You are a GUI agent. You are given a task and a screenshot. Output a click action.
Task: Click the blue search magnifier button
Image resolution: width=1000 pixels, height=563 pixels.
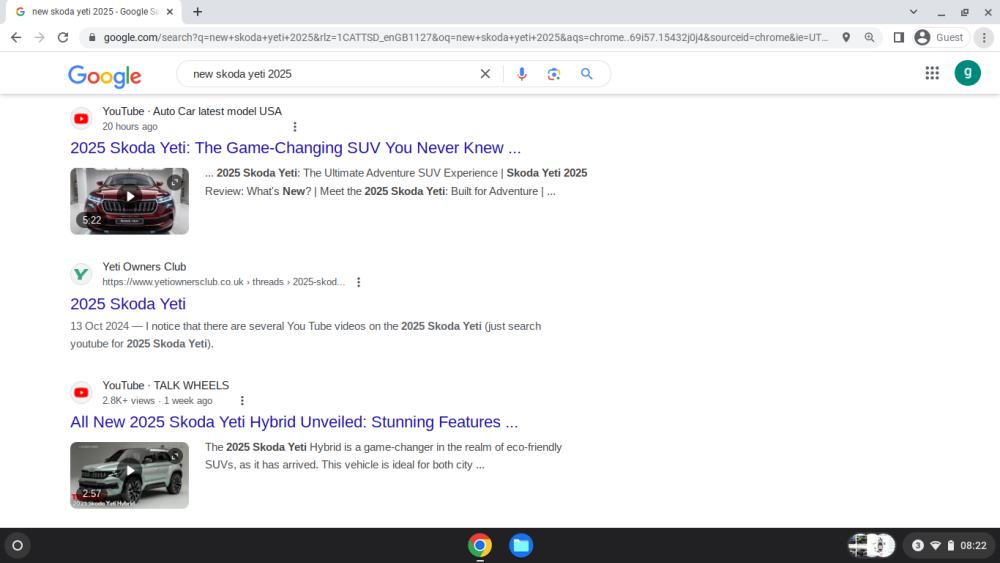coord(587,74)
